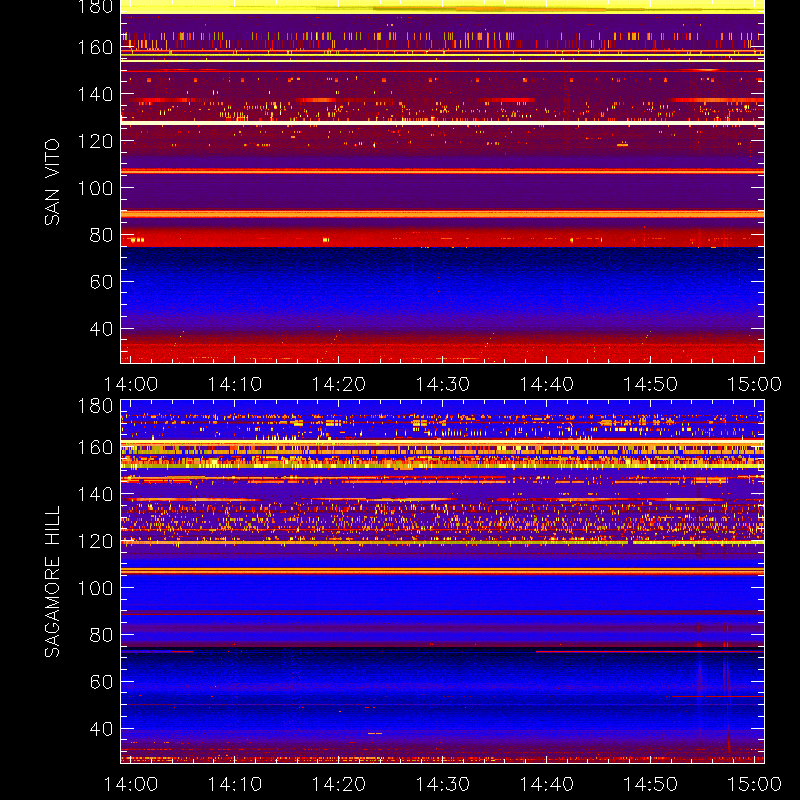Click the 14:40 time label under San Vito plot

(546, 384)
